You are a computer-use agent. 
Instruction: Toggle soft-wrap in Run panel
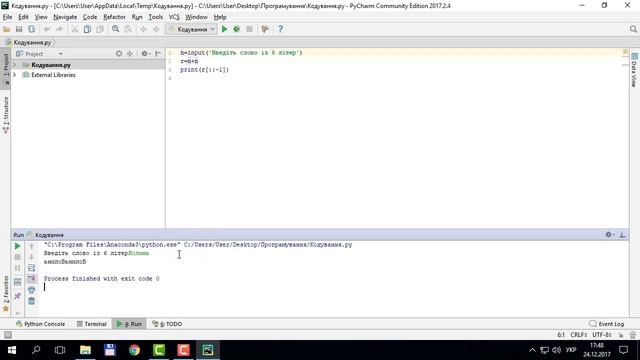pos(31,268)
